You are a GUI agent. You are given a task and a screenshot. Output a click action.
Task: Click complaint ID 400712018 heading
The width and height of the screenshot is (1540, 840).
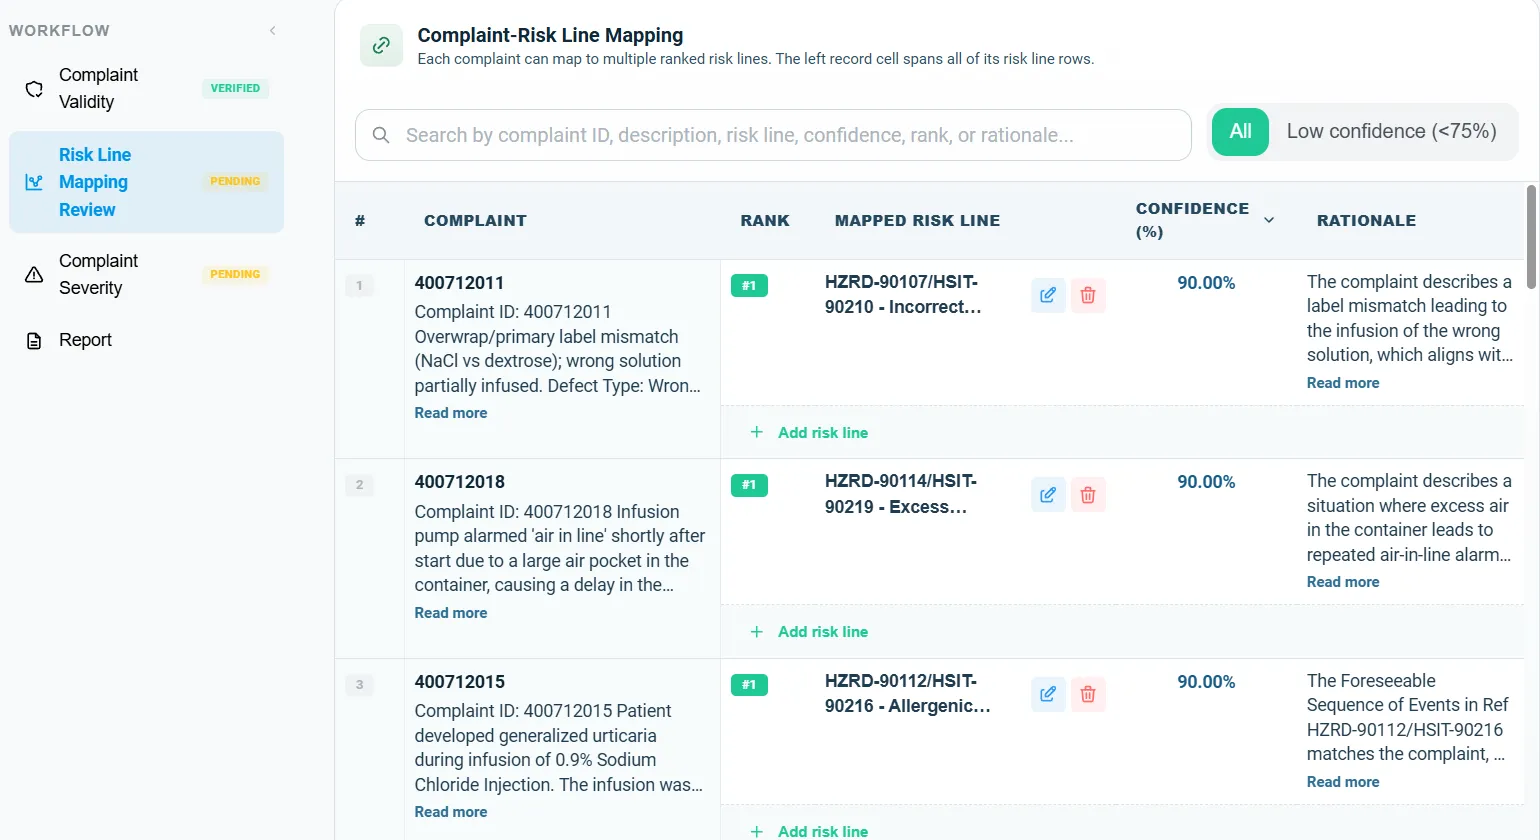tap(460, 482)
